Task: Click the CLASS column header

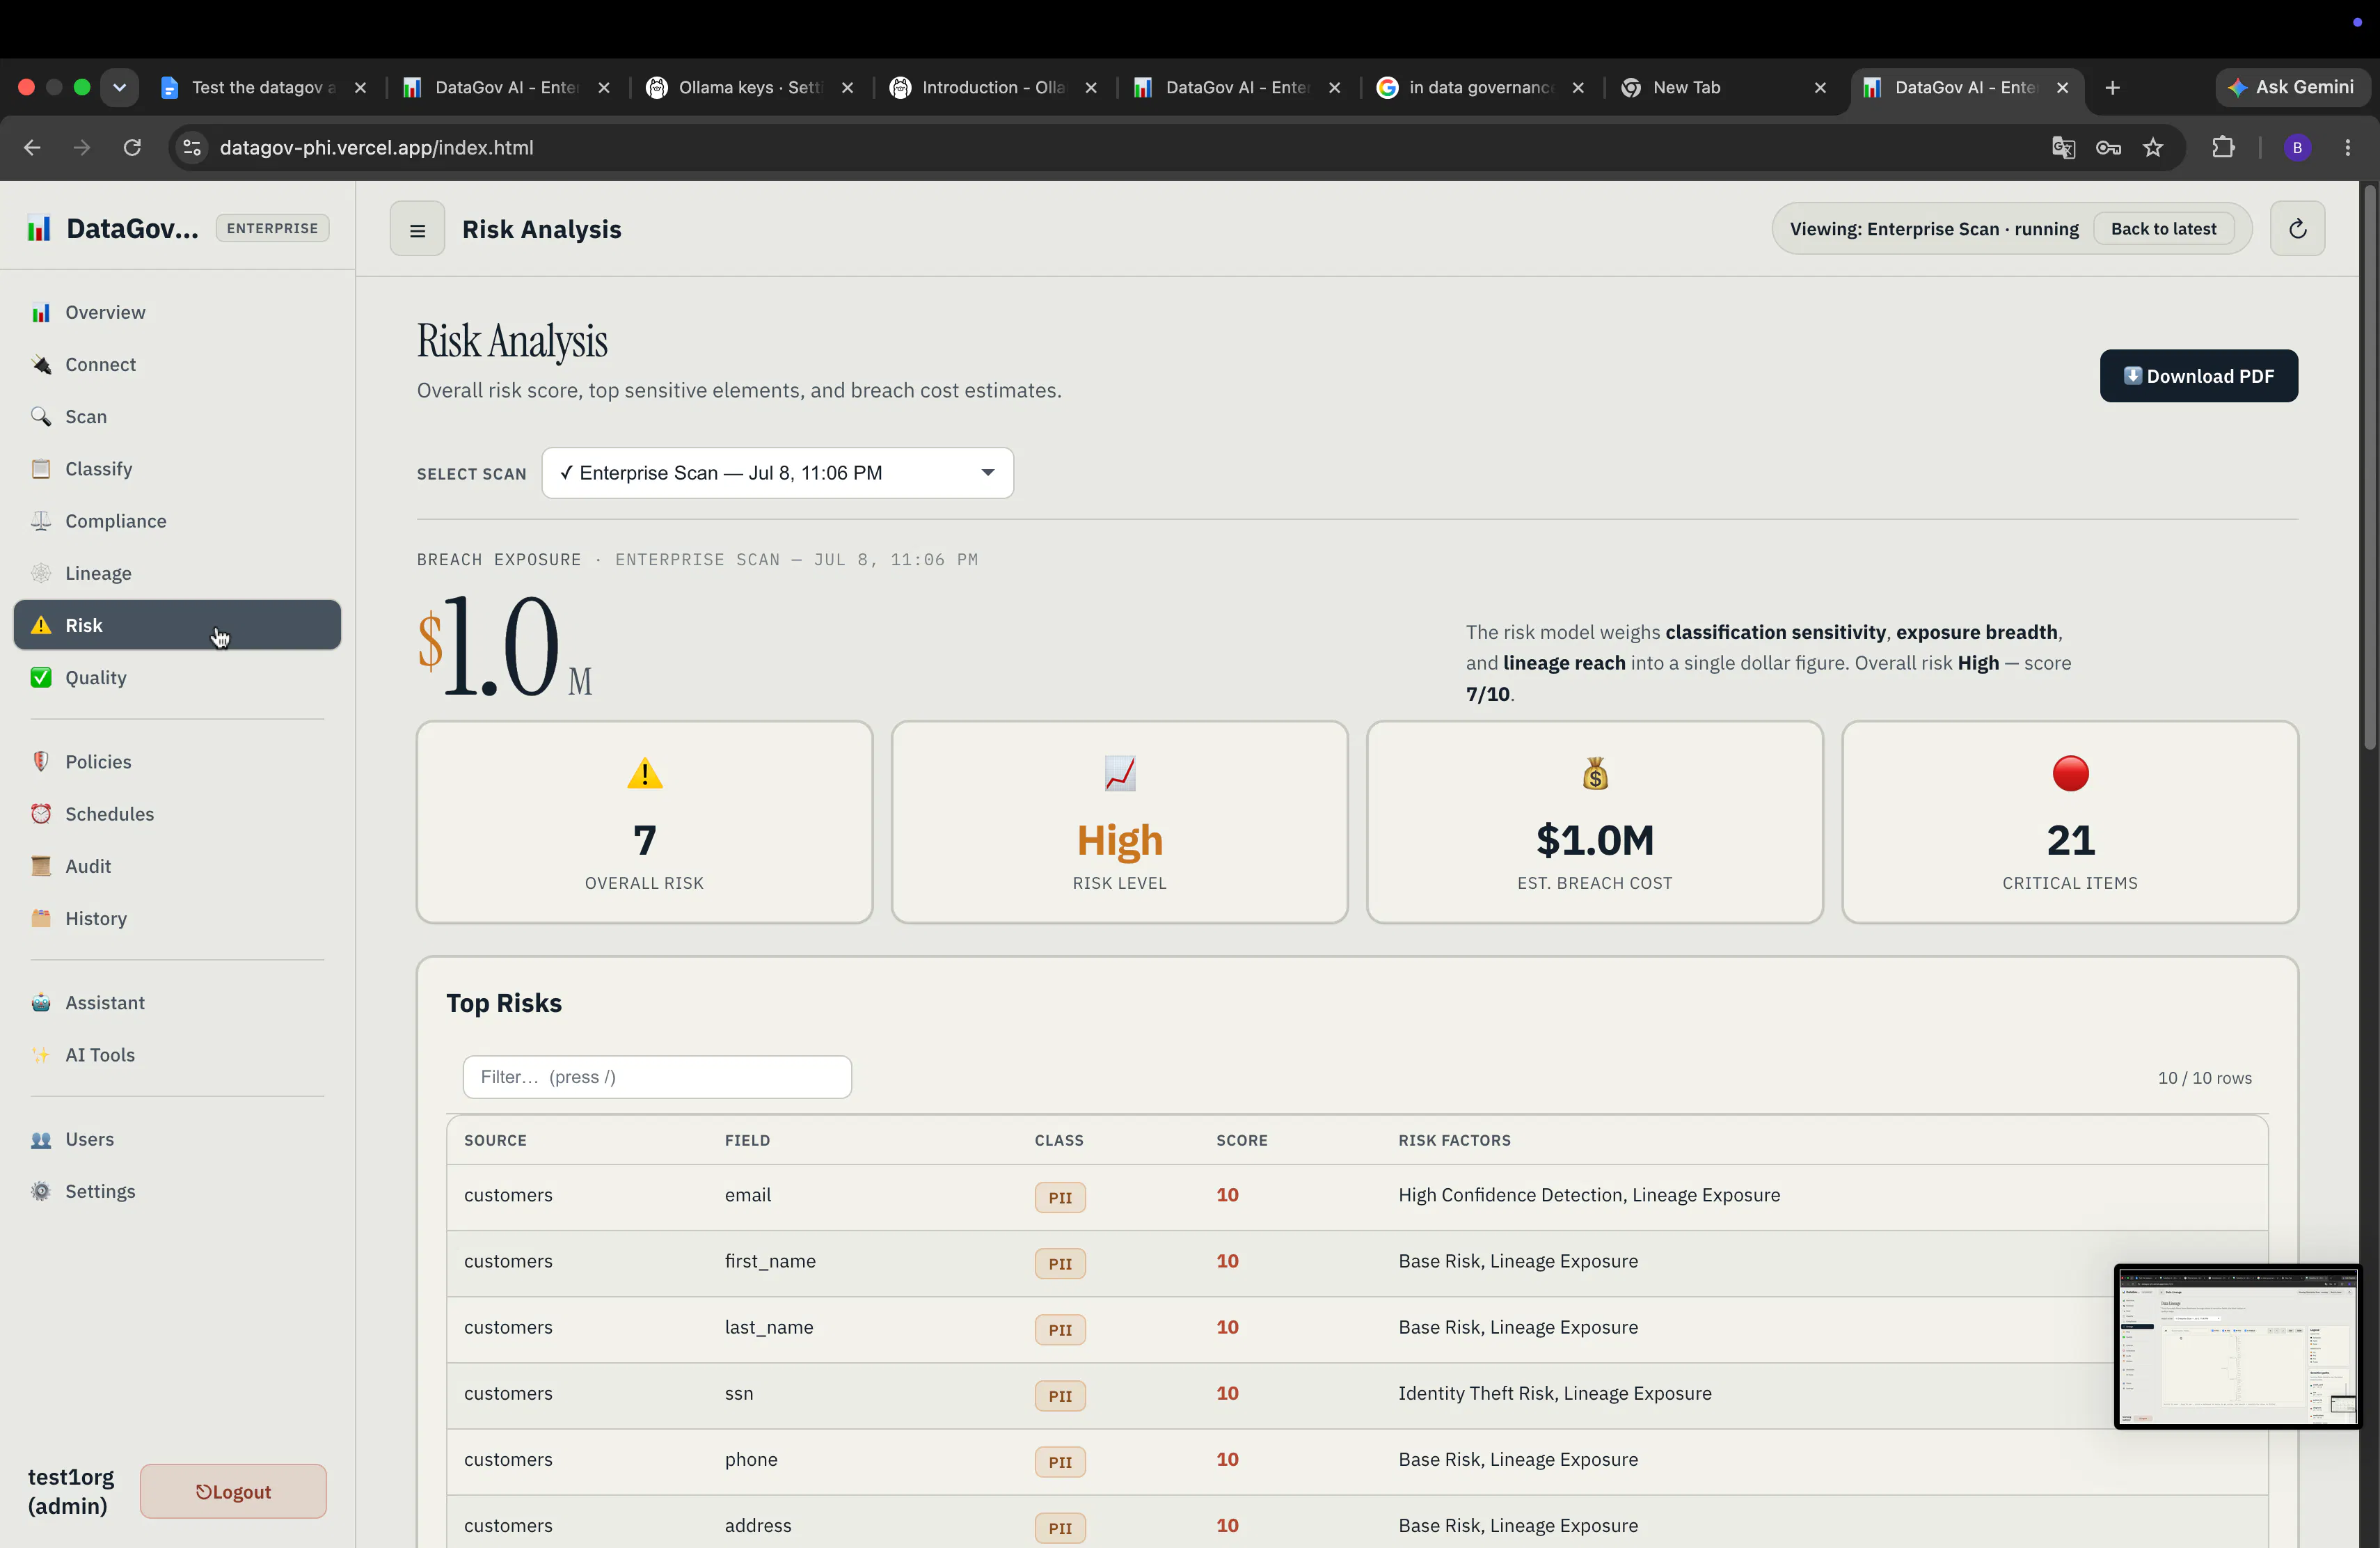Action: pyautogui.click(x=1059, y=1140)
